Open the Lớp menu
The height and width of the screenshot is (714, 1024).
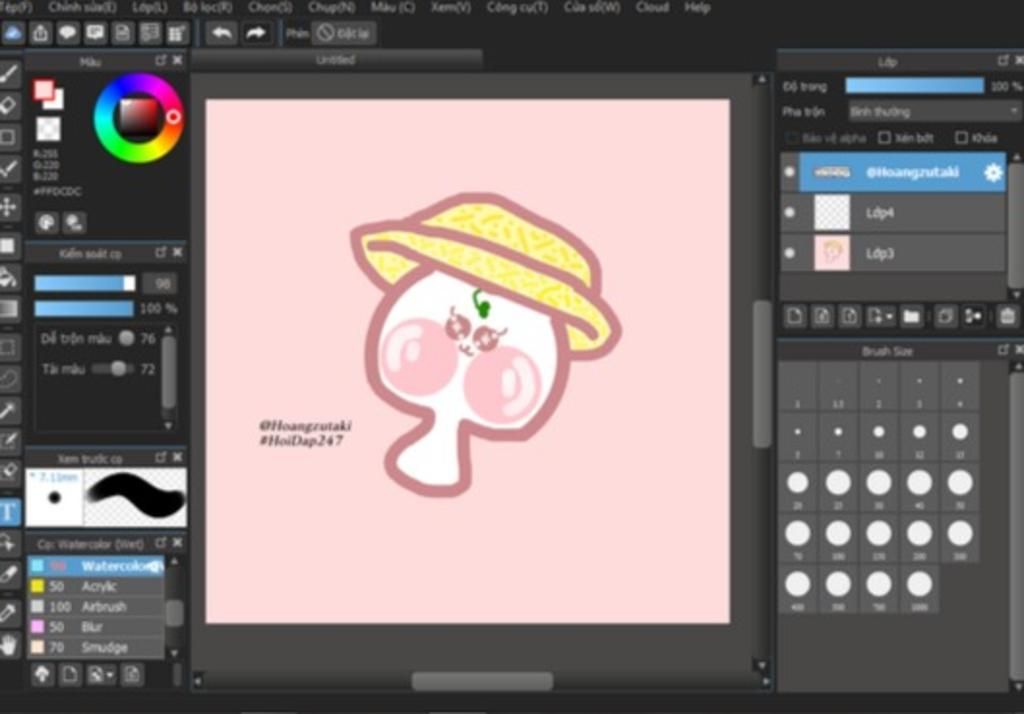click(x=150, y=7)
